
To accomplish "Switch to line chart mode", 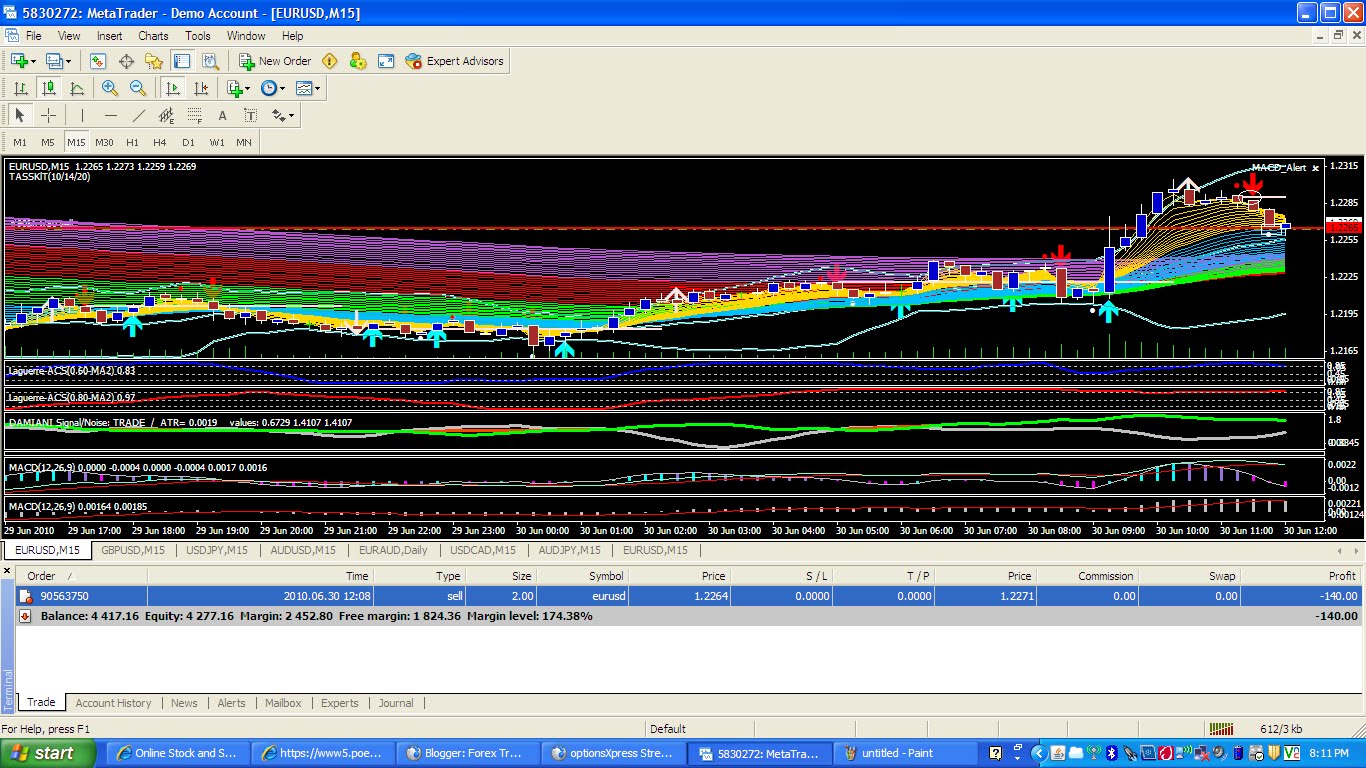I will pos(76,88).
